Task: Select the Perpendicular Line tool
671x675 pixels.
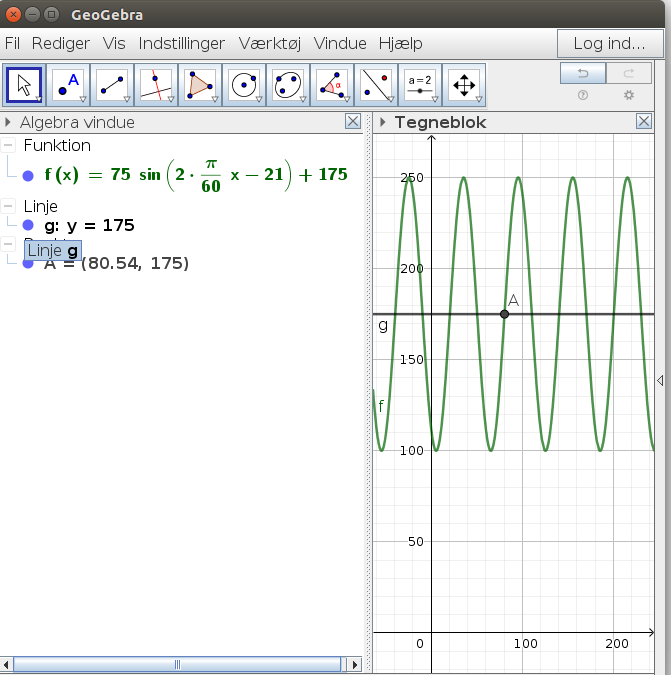Action: point(156,85)
